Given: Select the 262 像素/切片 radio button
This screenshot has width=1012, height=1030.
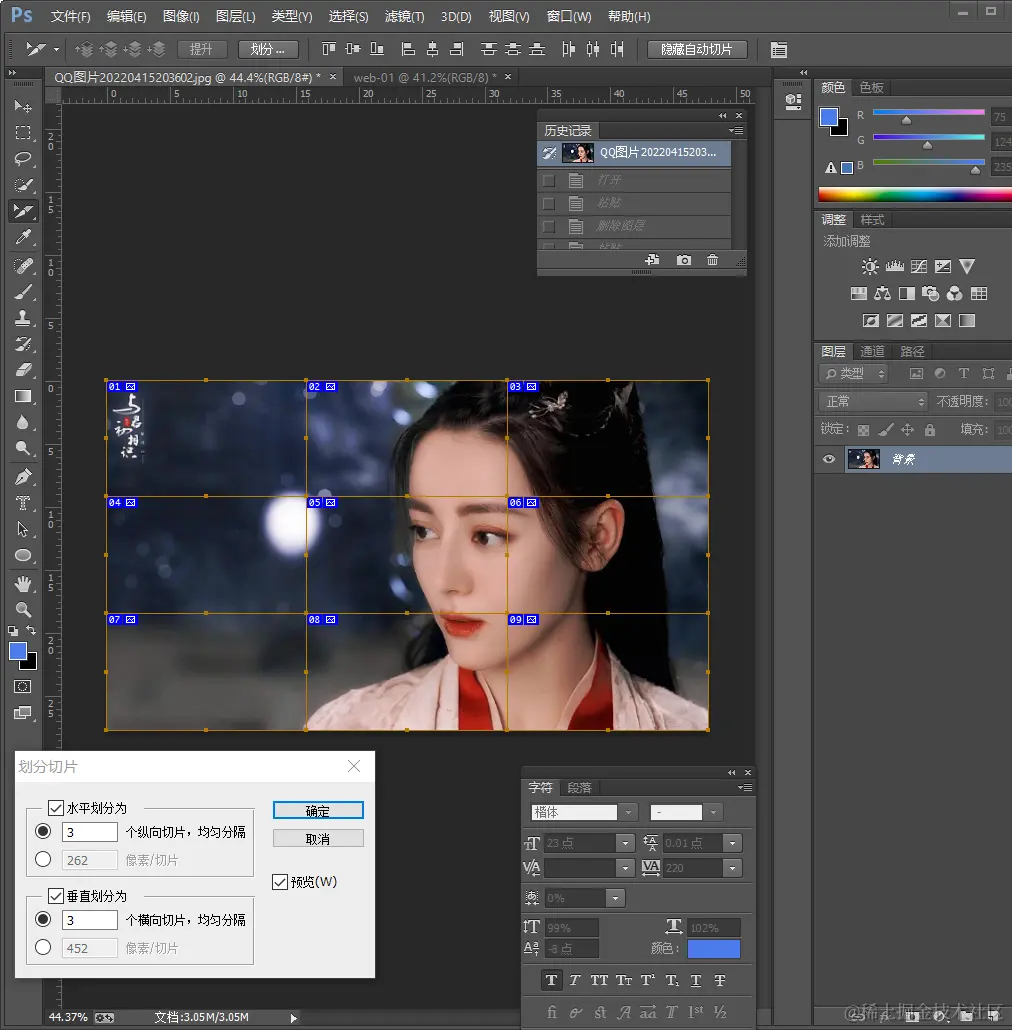Looking at the screenshot, I should click(43, 859).
